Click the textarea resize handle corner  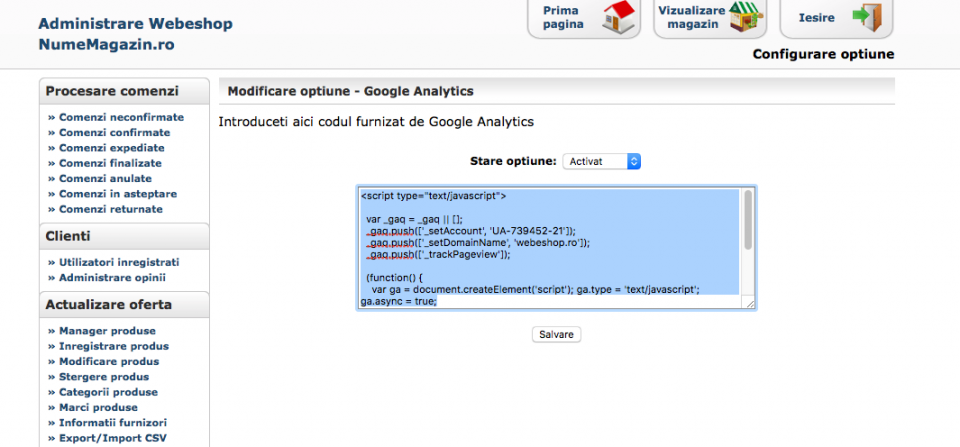coord(750,304)
